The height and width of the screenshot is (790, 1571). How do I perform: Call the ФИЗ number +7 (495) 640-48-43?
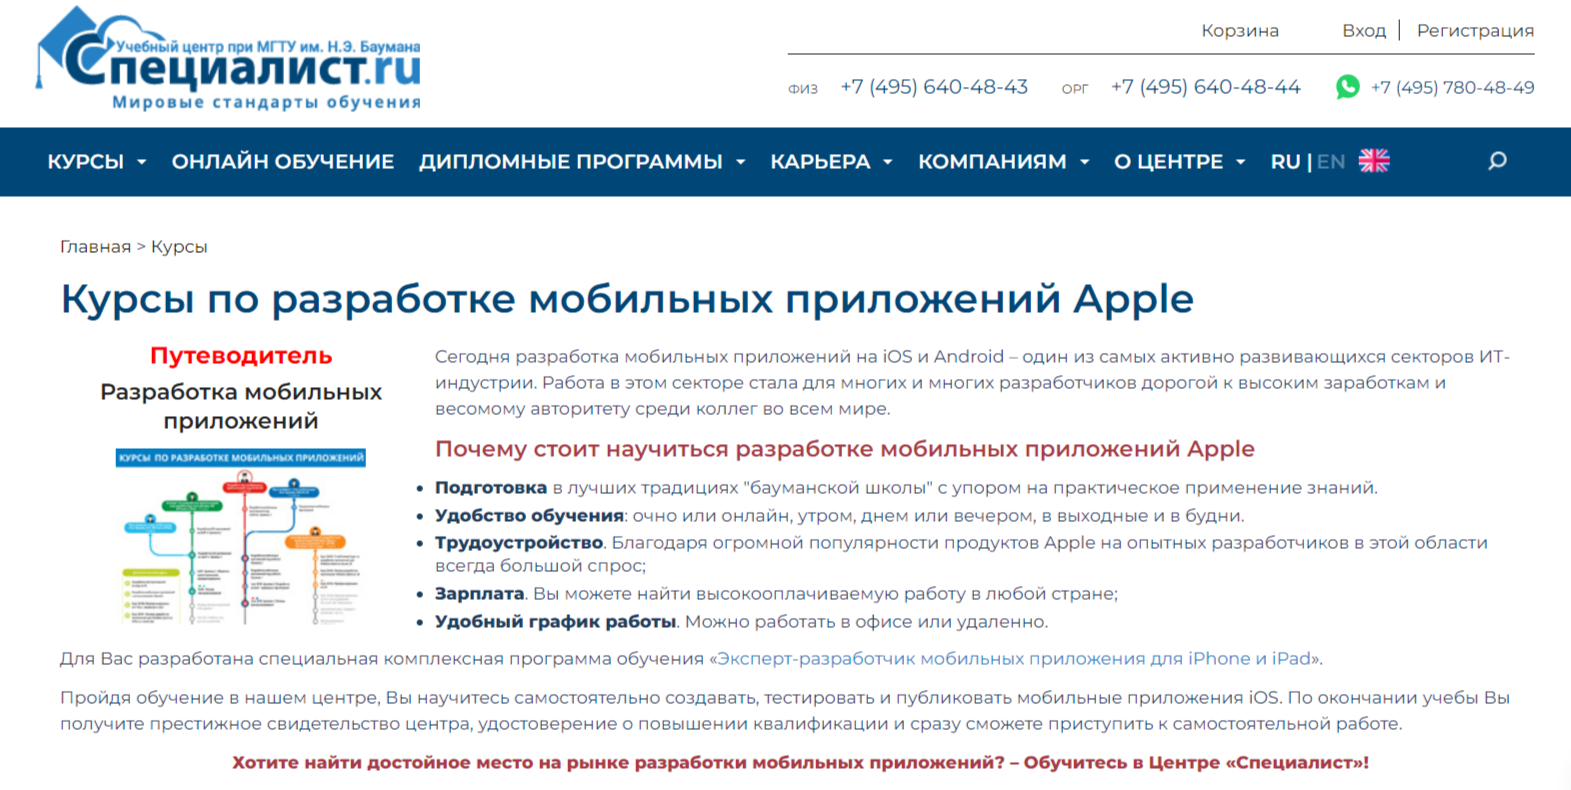pyautogui.click(x=934, y=87)
